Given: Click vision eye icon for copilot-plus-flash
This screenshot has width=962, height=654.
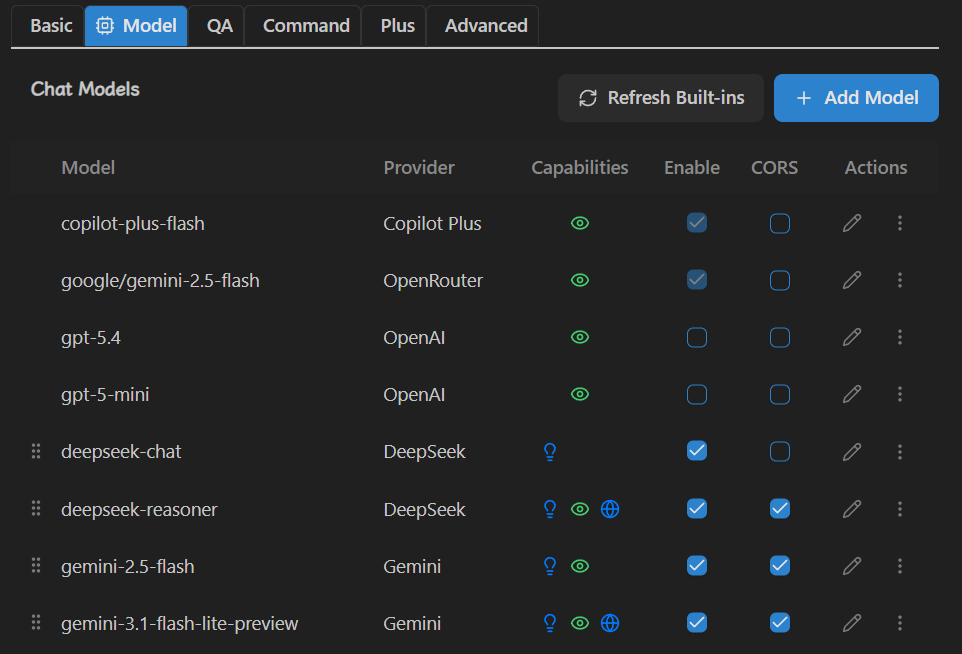Looking at the screenshot, I should (x=580, y=223).
